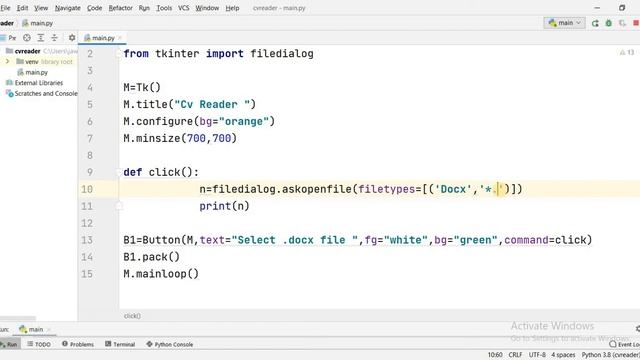Open the main run configuration dropdown

[564, 23]
